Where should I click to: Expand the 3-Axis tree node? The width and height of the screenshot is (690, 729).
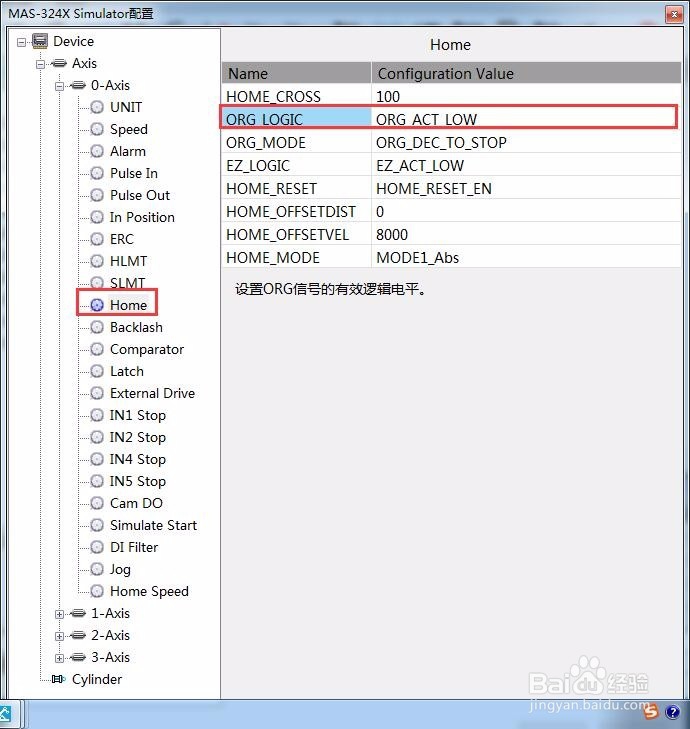click(x=60, y=658)
